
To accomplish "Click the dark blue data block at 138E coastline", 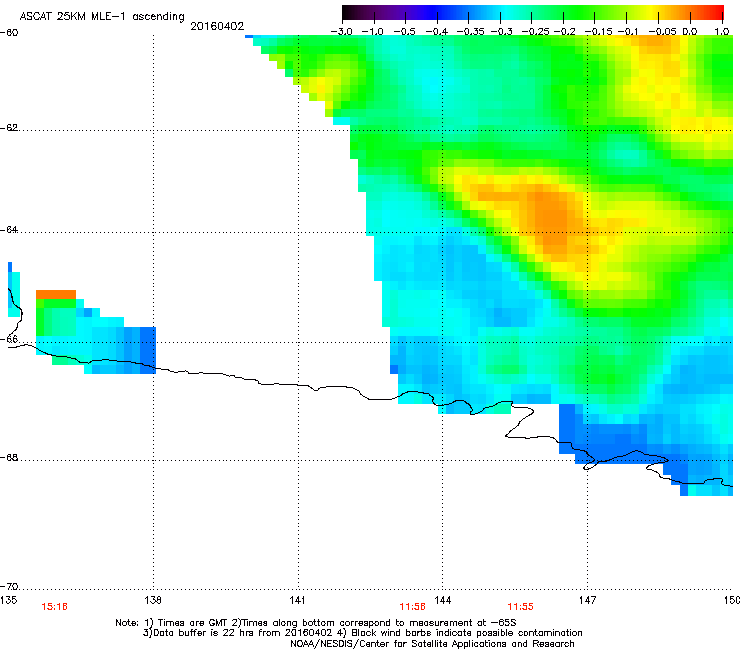I will click(x=148, y=350).
